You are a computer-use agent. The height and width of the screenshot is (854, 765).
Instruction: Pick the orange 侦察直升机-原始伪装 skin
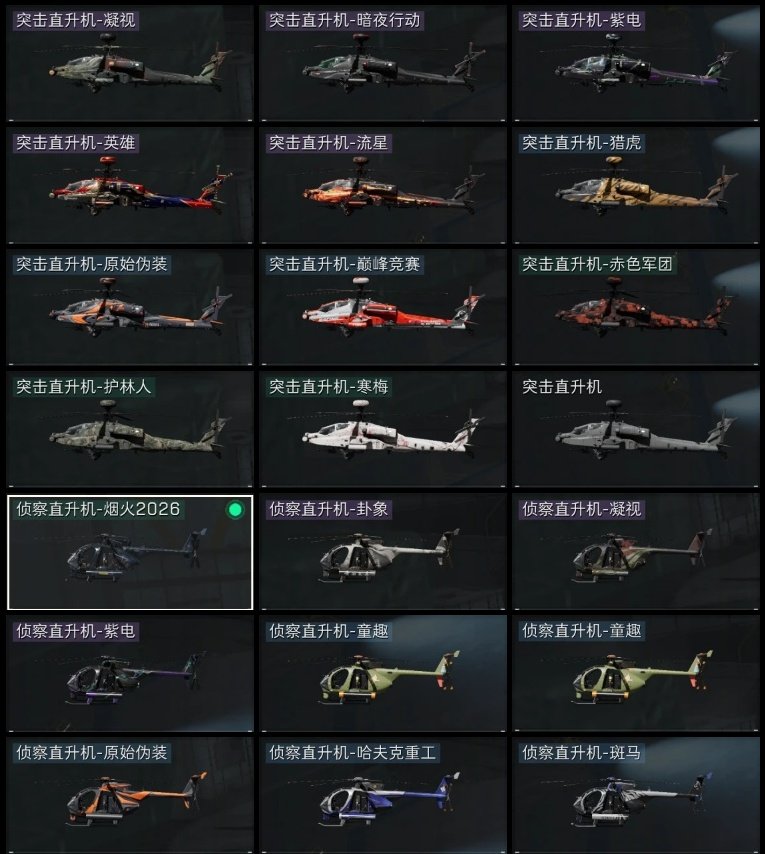[130, 796]
